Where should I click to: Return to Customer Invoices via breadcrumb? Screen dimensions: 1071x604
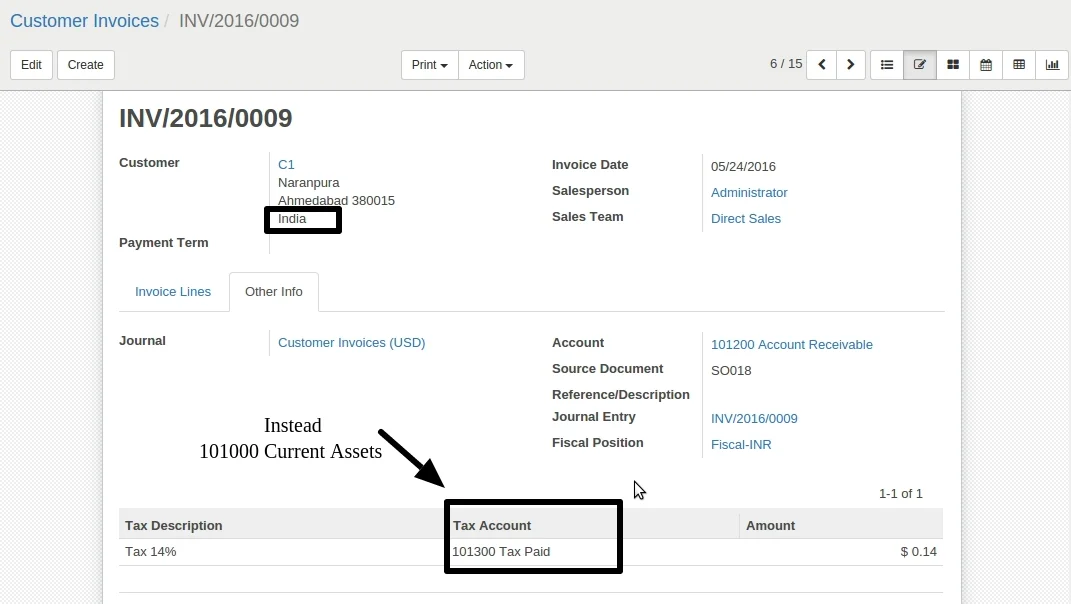pyautogui.click(x=84, y=20)
